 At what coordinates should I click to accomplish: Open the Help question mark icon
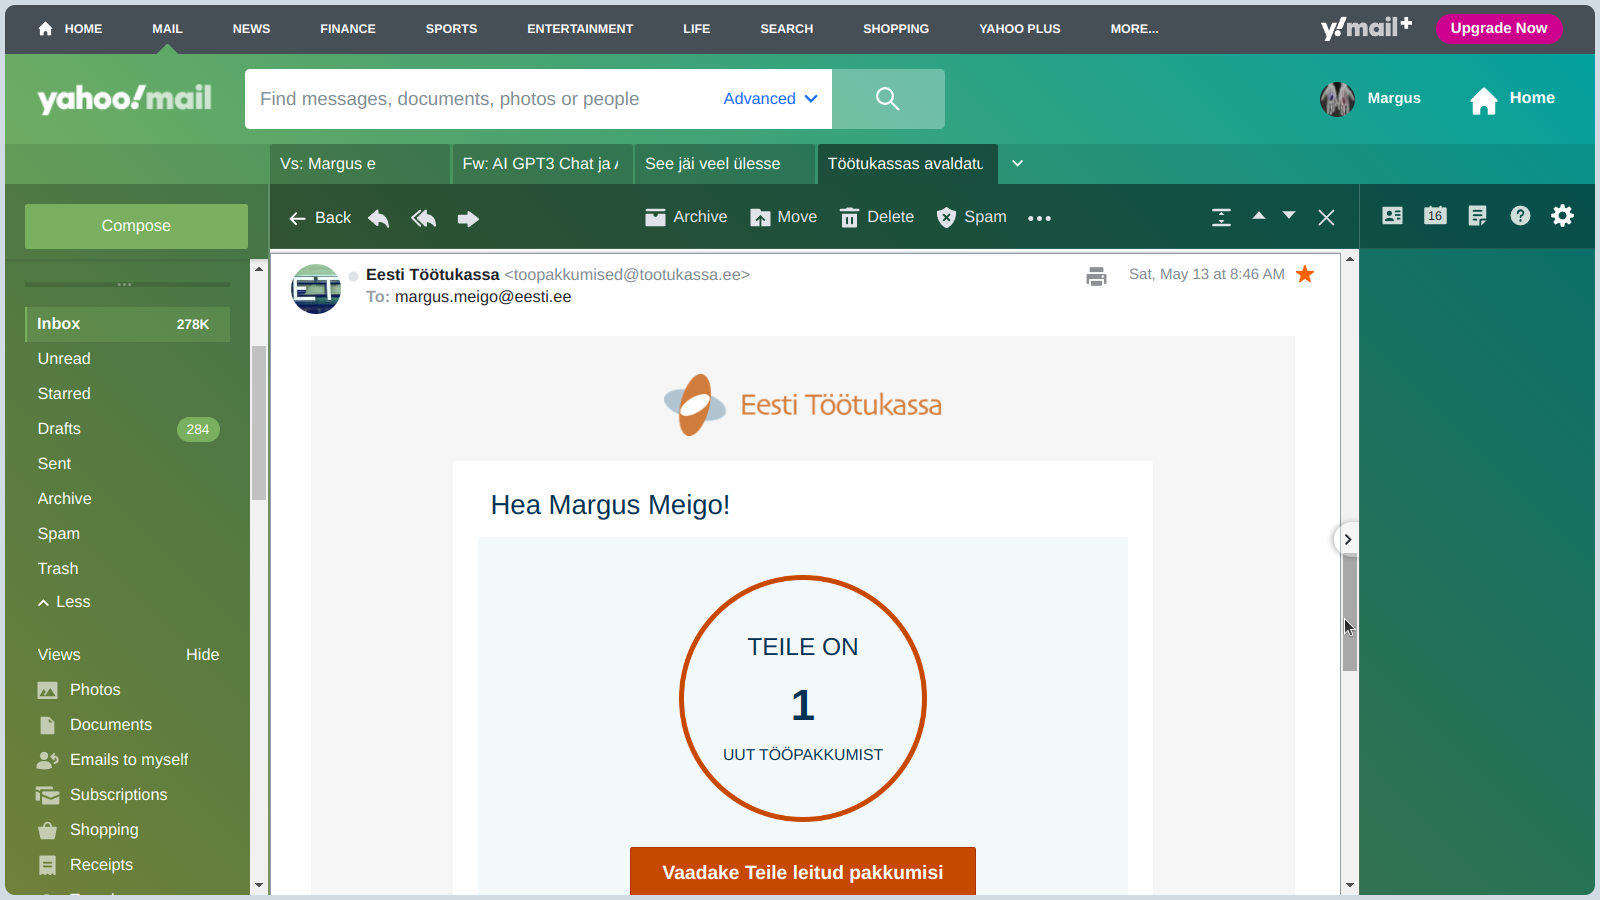pyautogui.click(x=1520, y=216)
